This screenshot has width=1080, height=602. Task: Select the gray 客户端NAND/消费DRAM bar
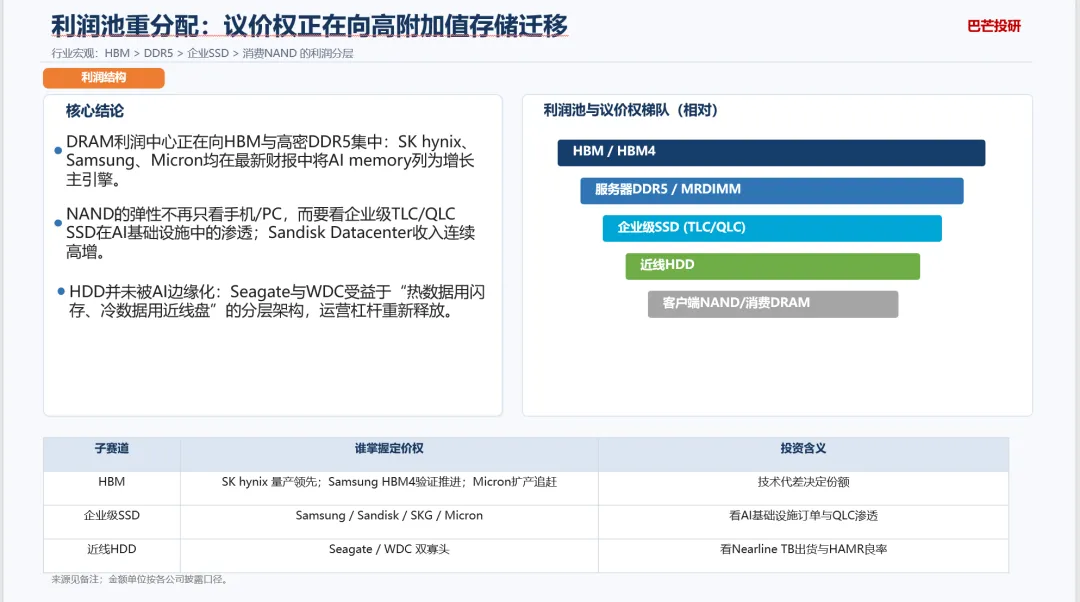(x=773, y=304)
